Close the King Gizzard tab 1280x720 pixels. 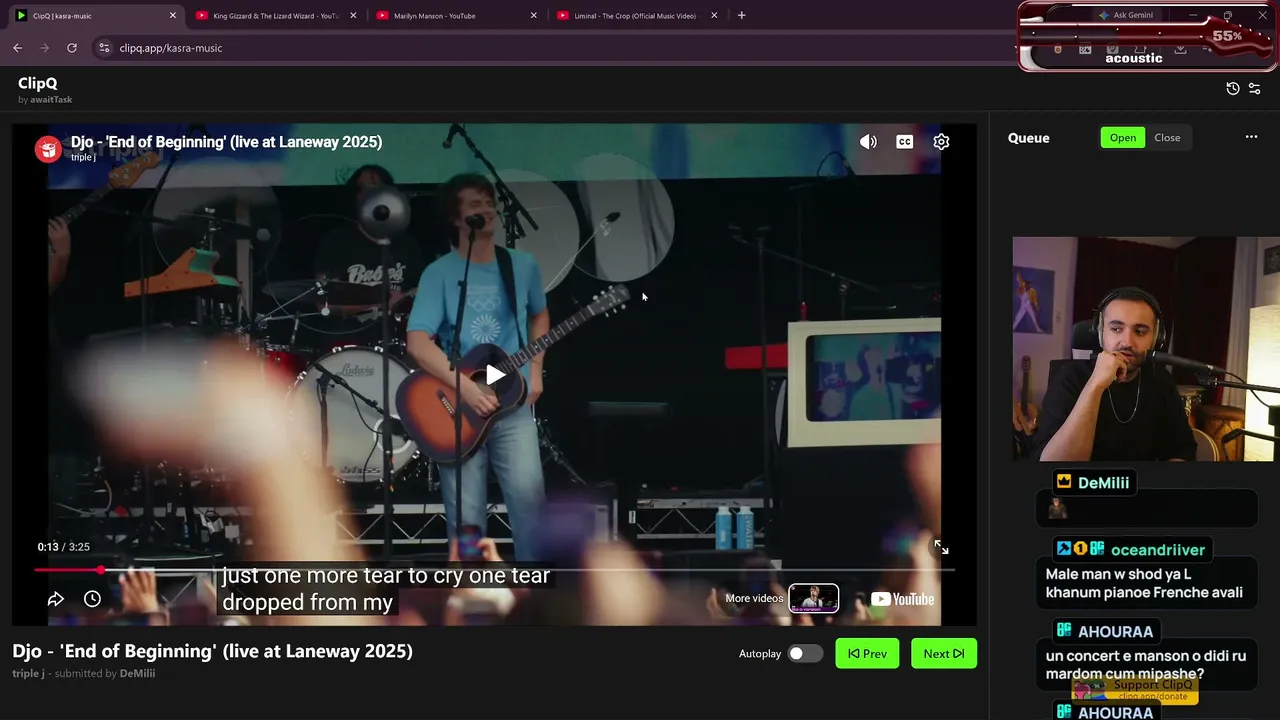click(353, 16)
